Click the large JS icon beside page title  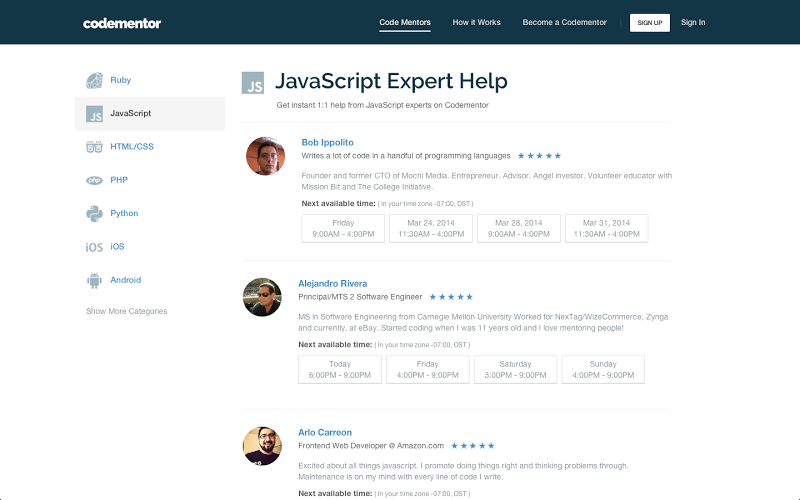tap(253, 83)
